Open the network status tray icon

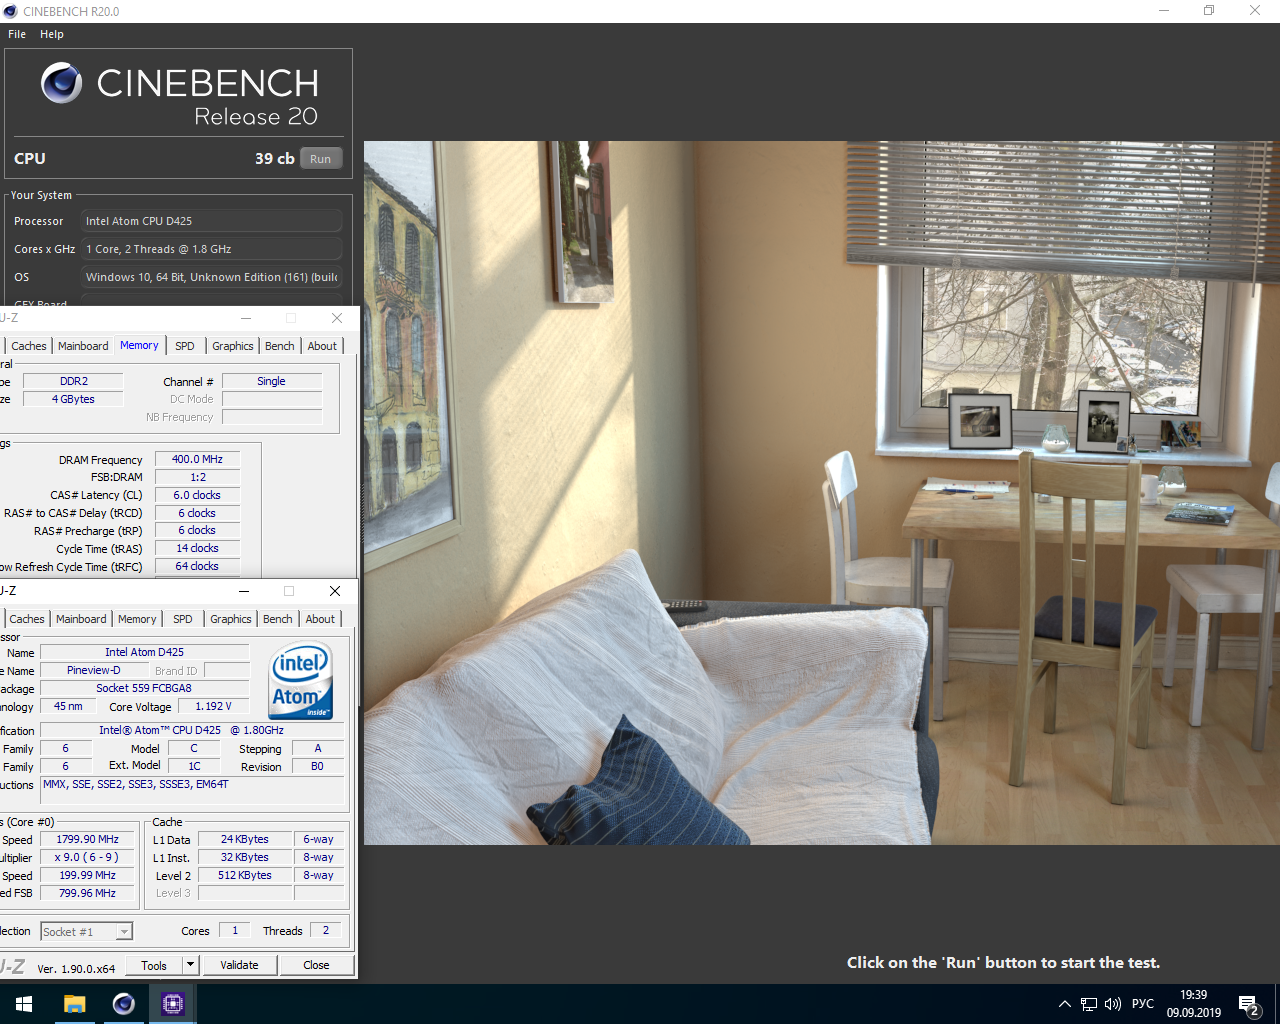pos(1089,1004)
